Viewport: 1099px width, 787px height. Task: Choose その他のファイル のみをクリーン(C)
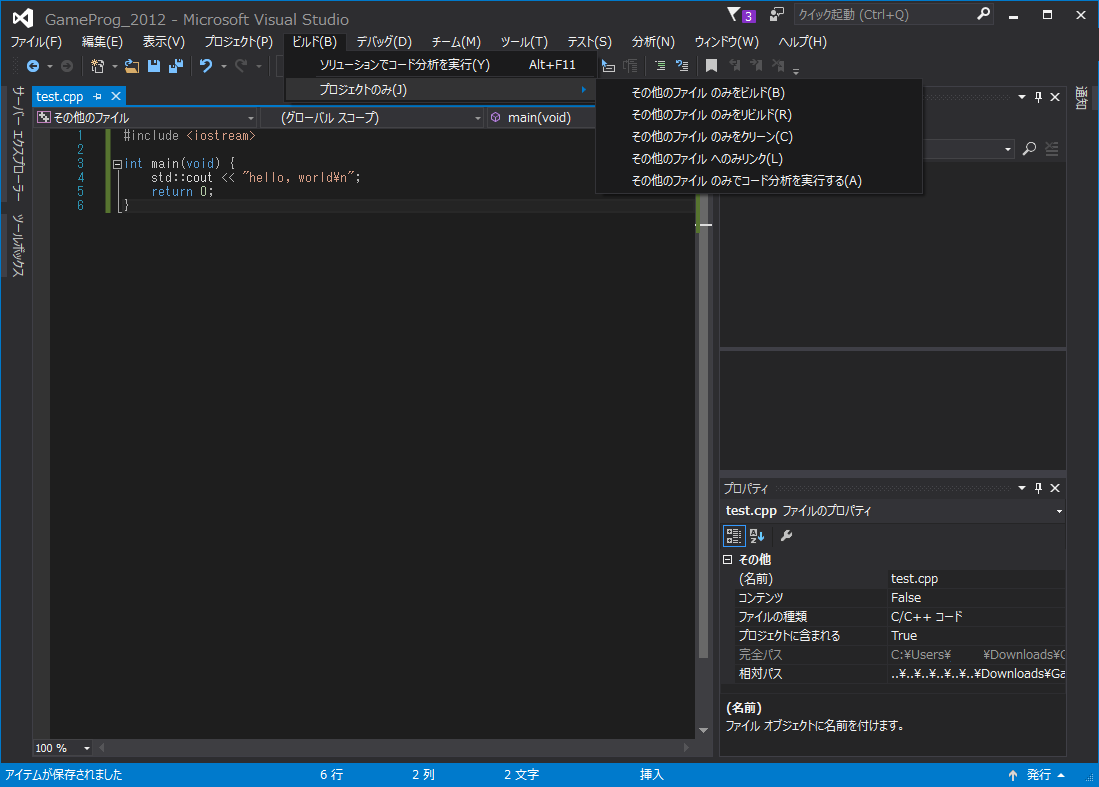tap(759, 137)
